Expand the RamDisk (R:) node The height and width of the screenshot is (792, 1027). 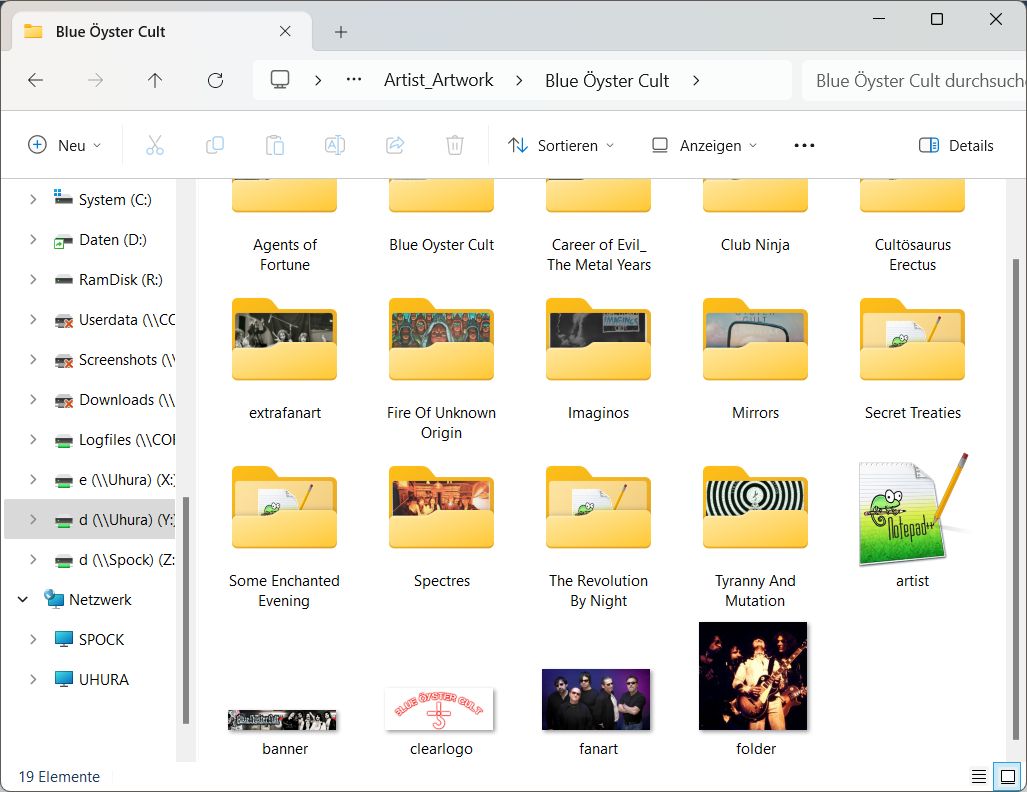click(x=33, y=279)
